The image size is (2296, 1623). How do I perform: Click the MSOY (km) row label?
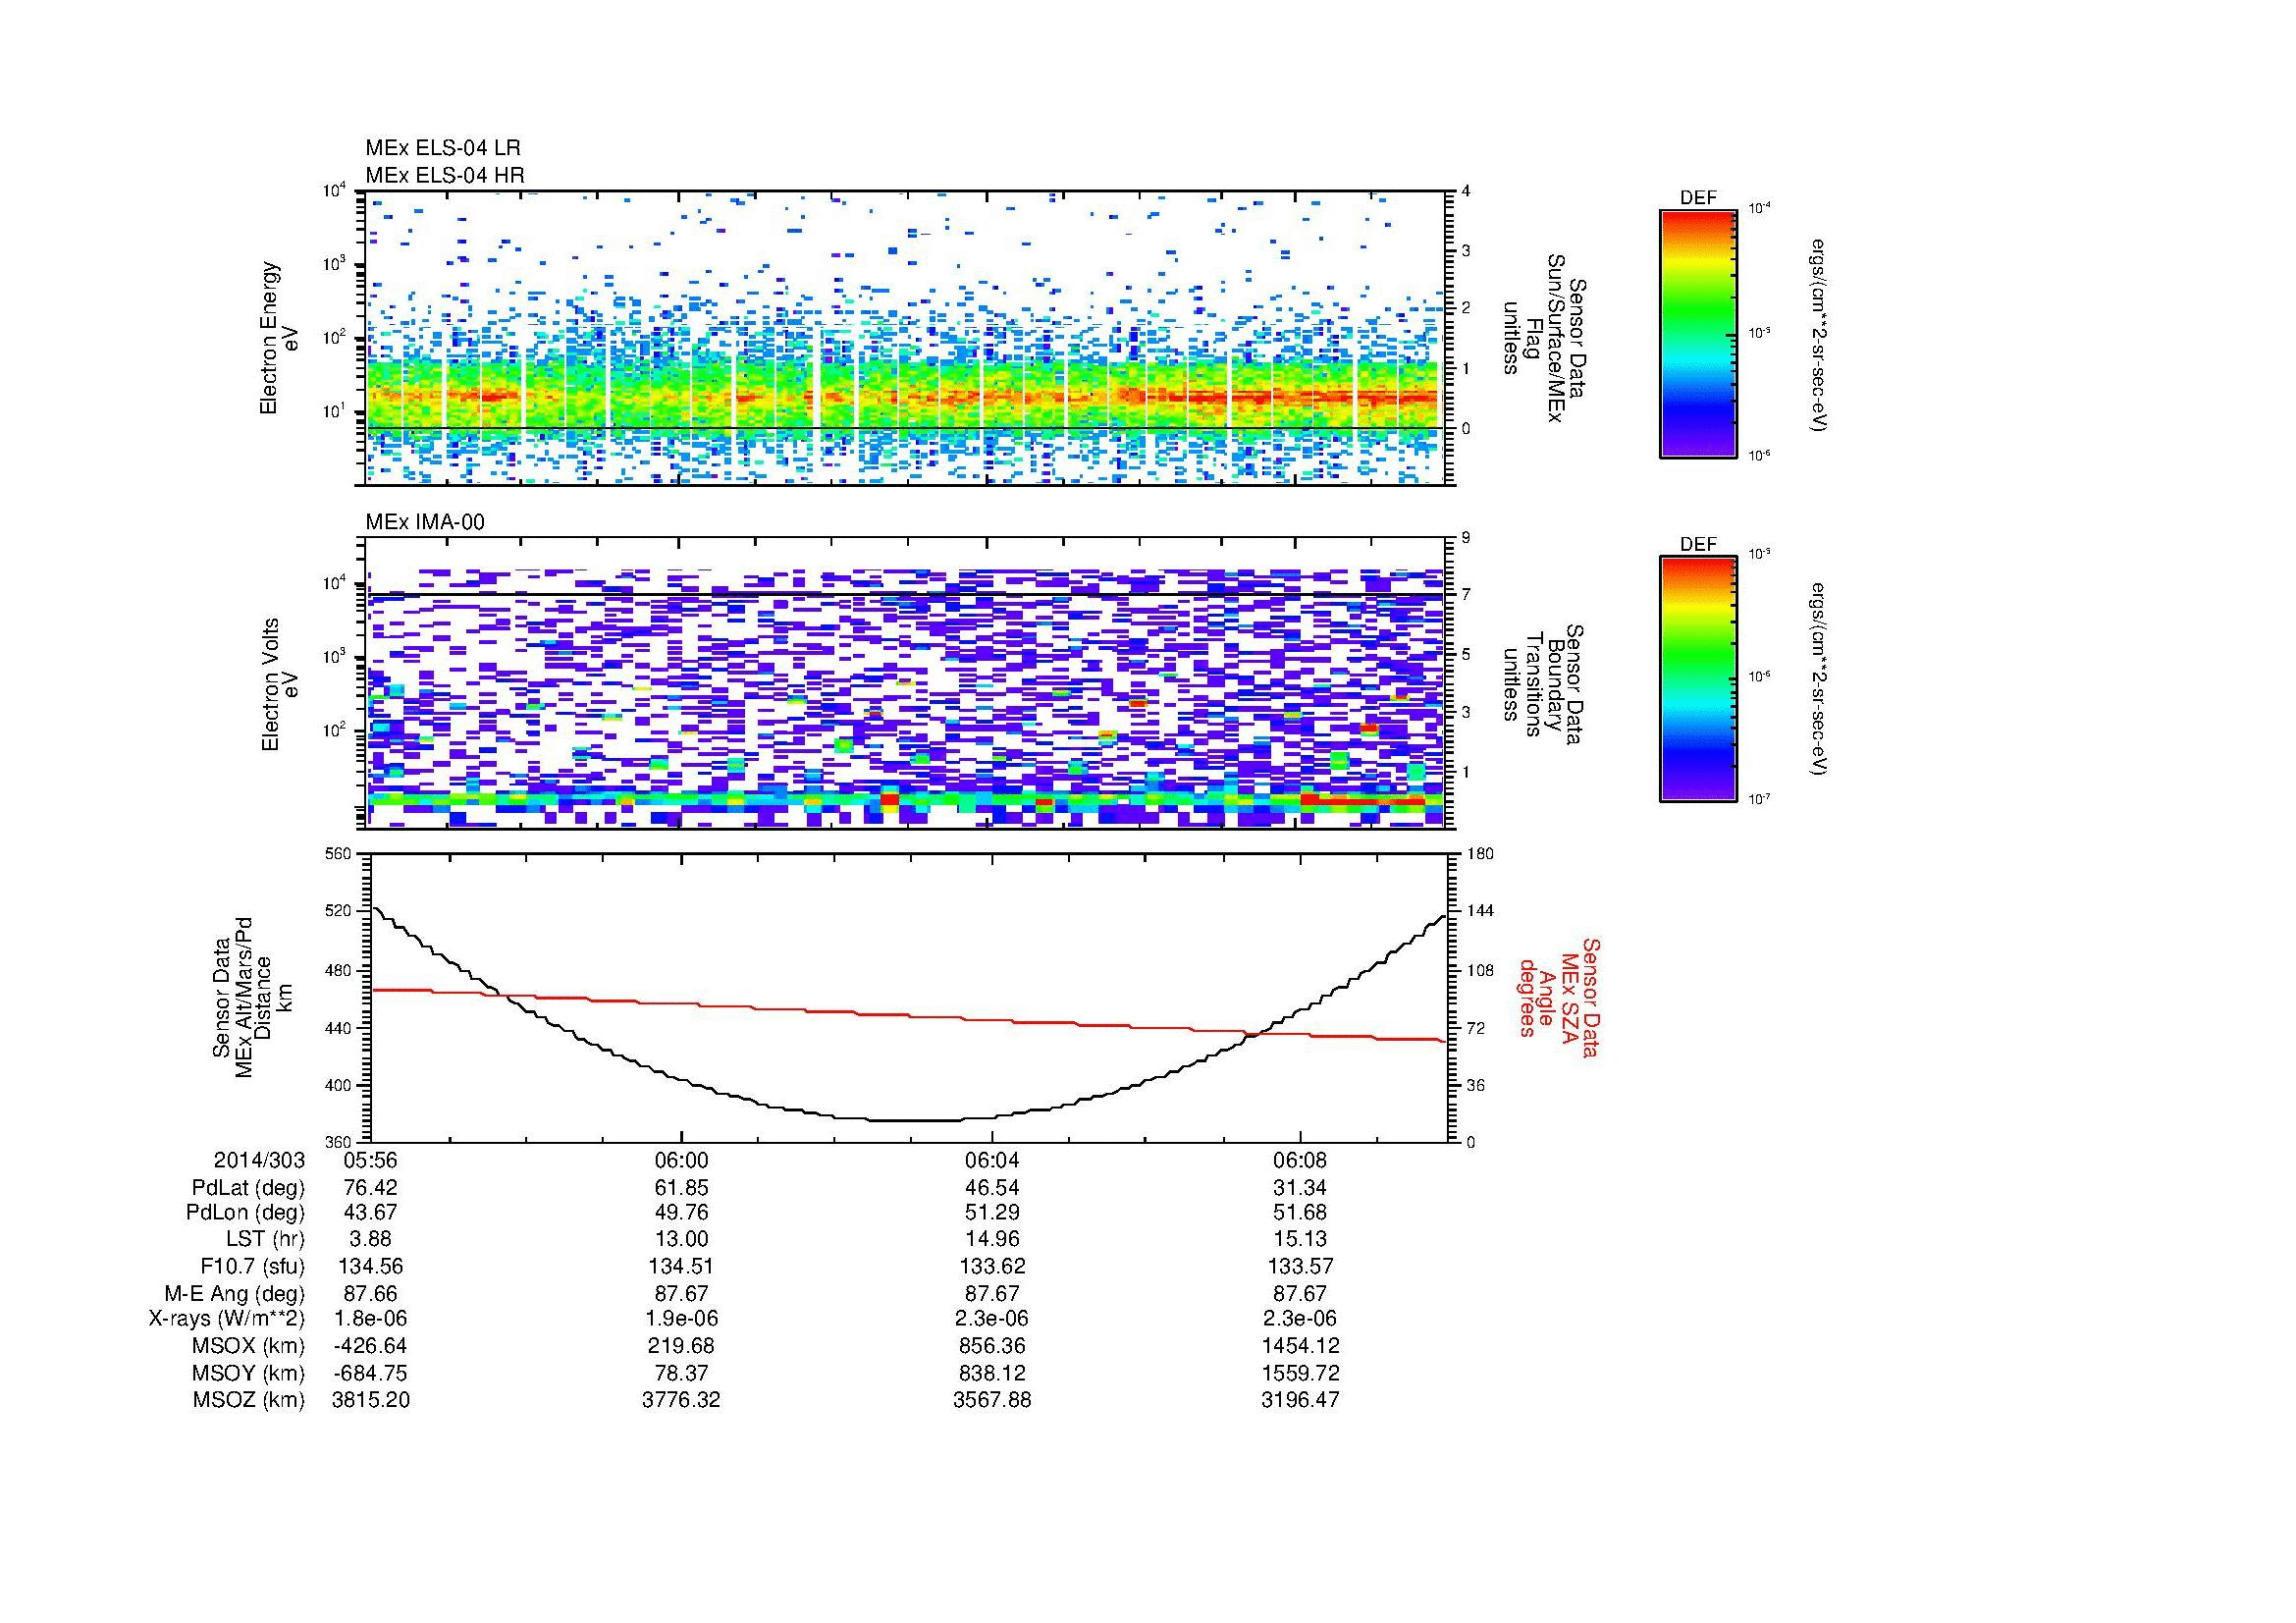[x=249, y=1373]
